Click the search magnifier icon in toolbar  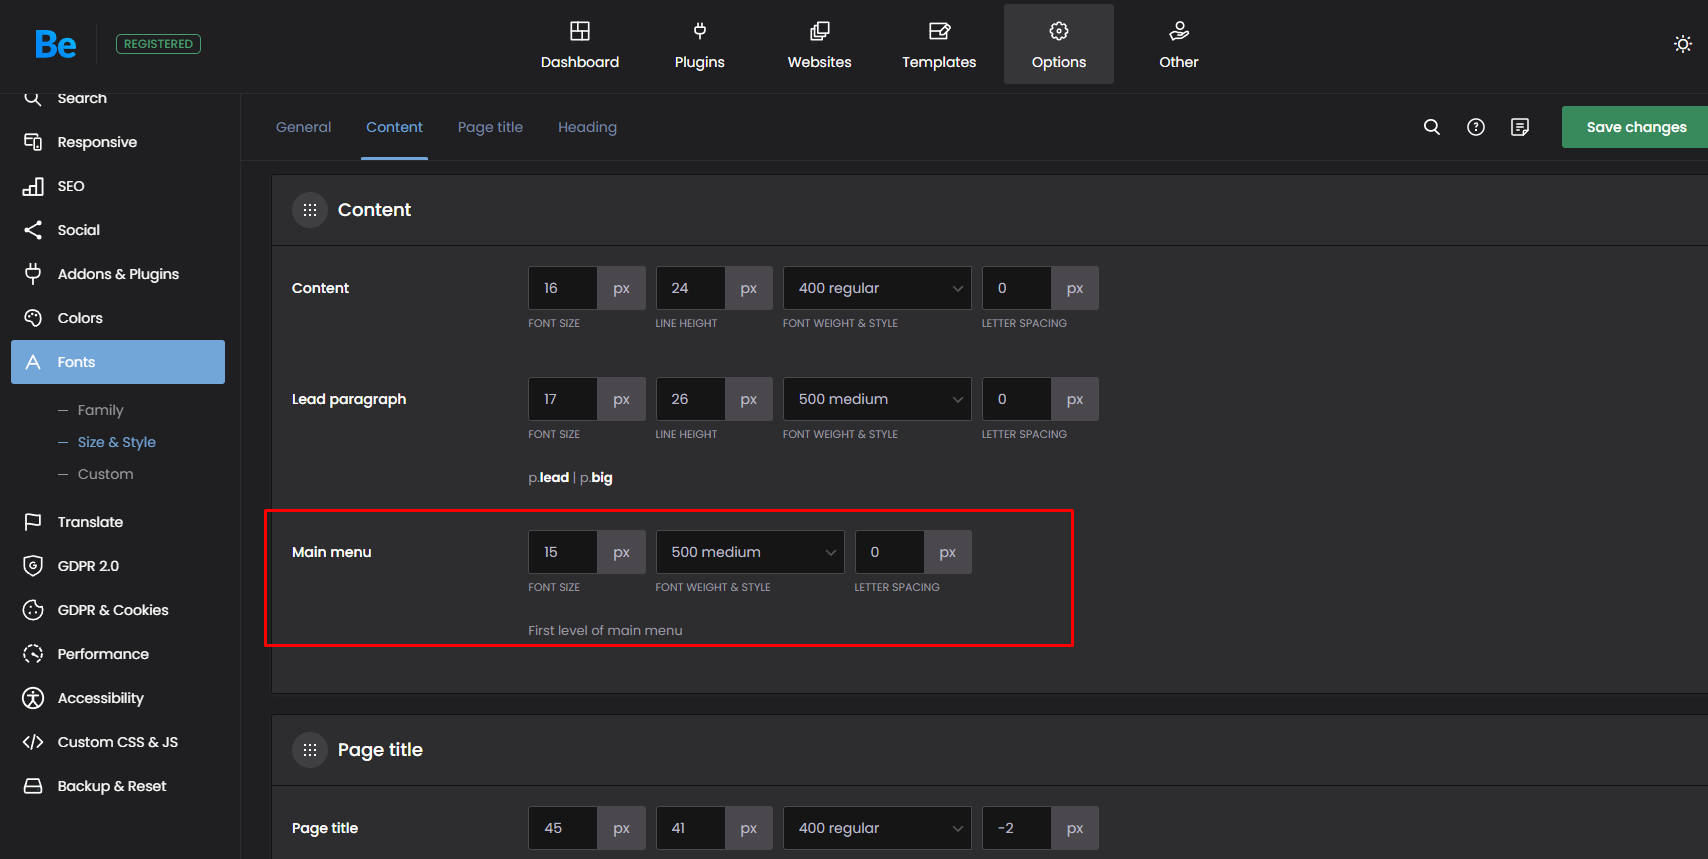(1431, 127)
